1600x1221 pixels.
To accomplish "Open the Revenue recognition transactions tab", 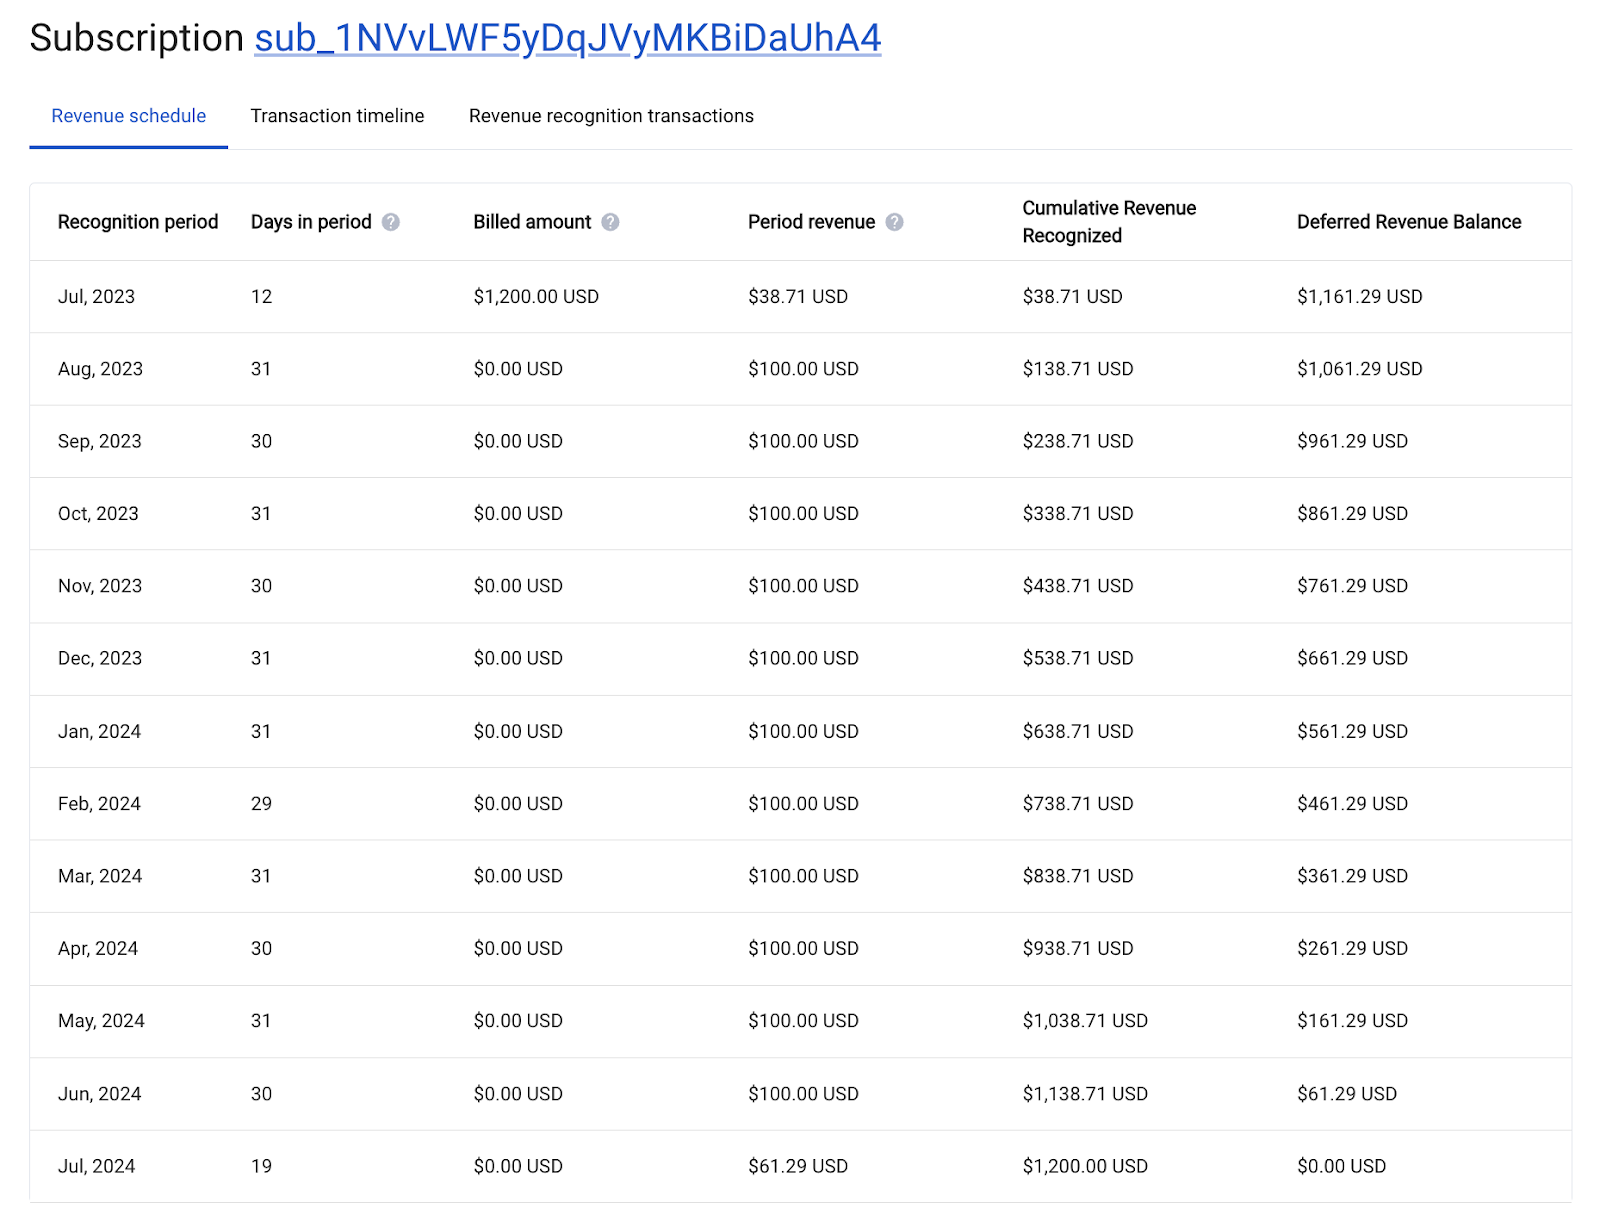I will (611, 116).
